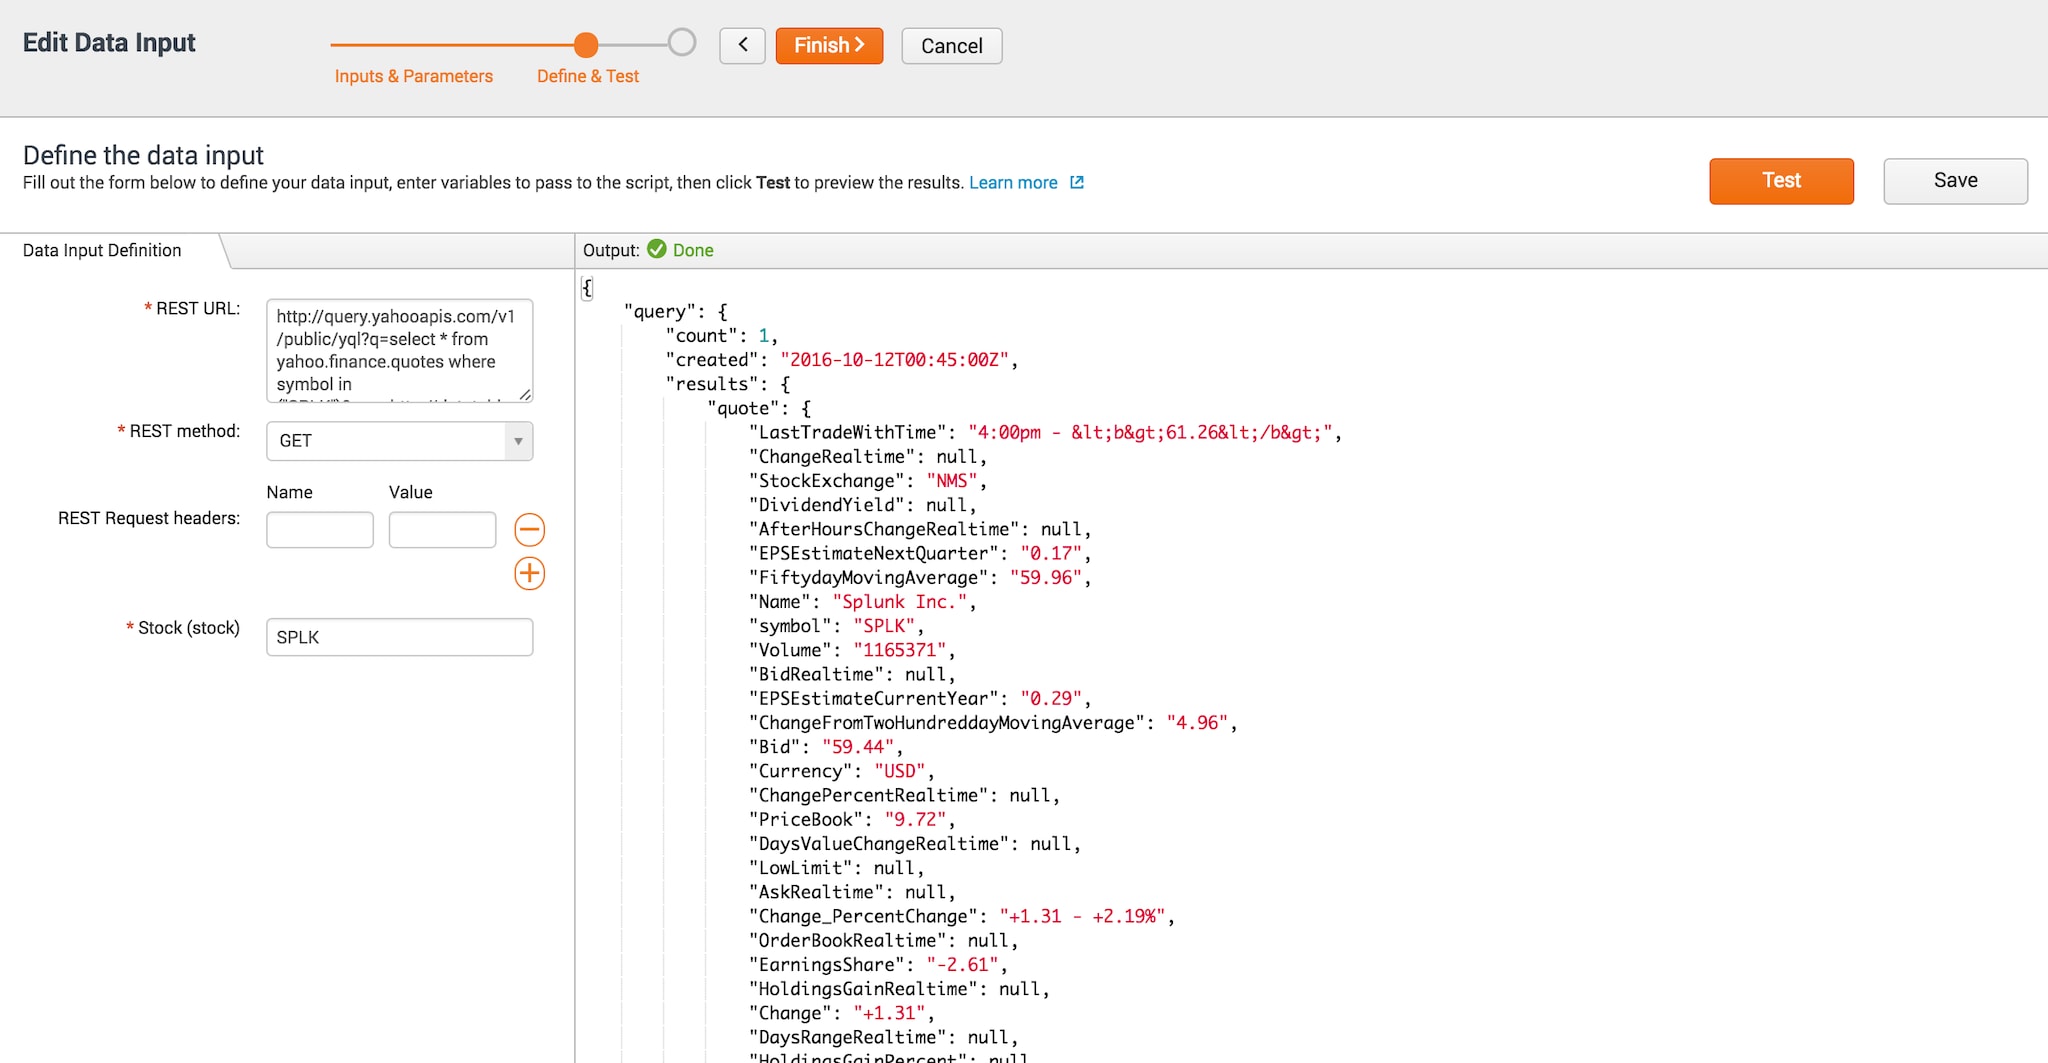Collapse the JSON root bracket toggle

tap(587, 288)
